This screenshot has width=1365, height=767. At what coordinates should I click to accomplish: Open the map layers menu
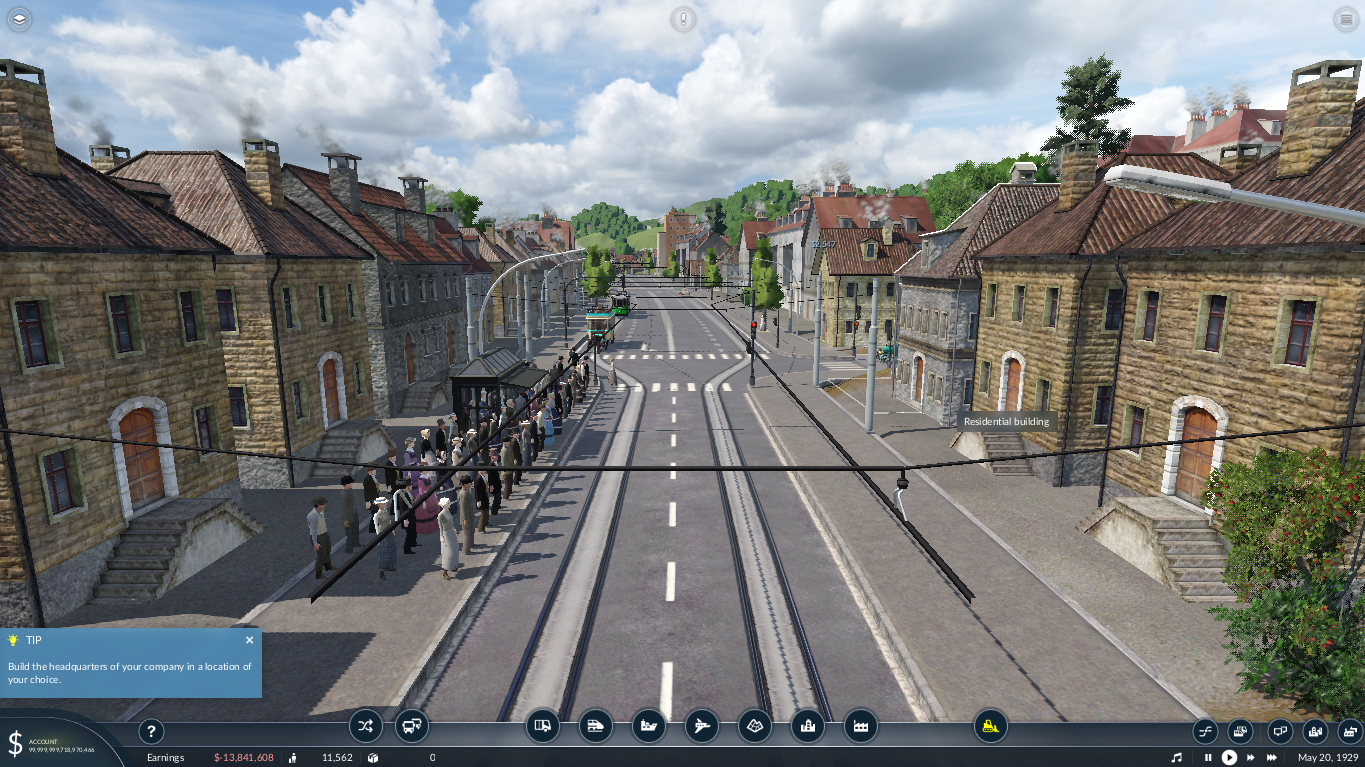[x=20, y=19]
